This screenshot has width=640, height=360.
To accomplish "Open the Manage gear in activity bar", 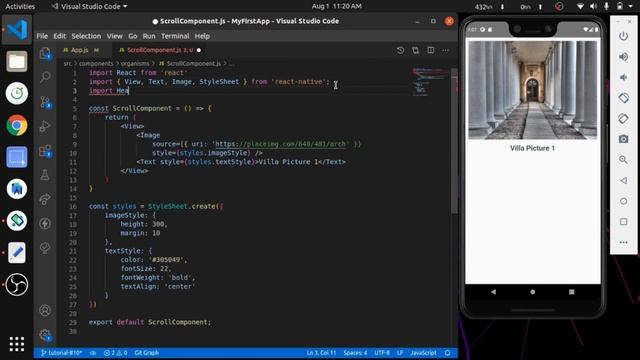I will [45, 335].
